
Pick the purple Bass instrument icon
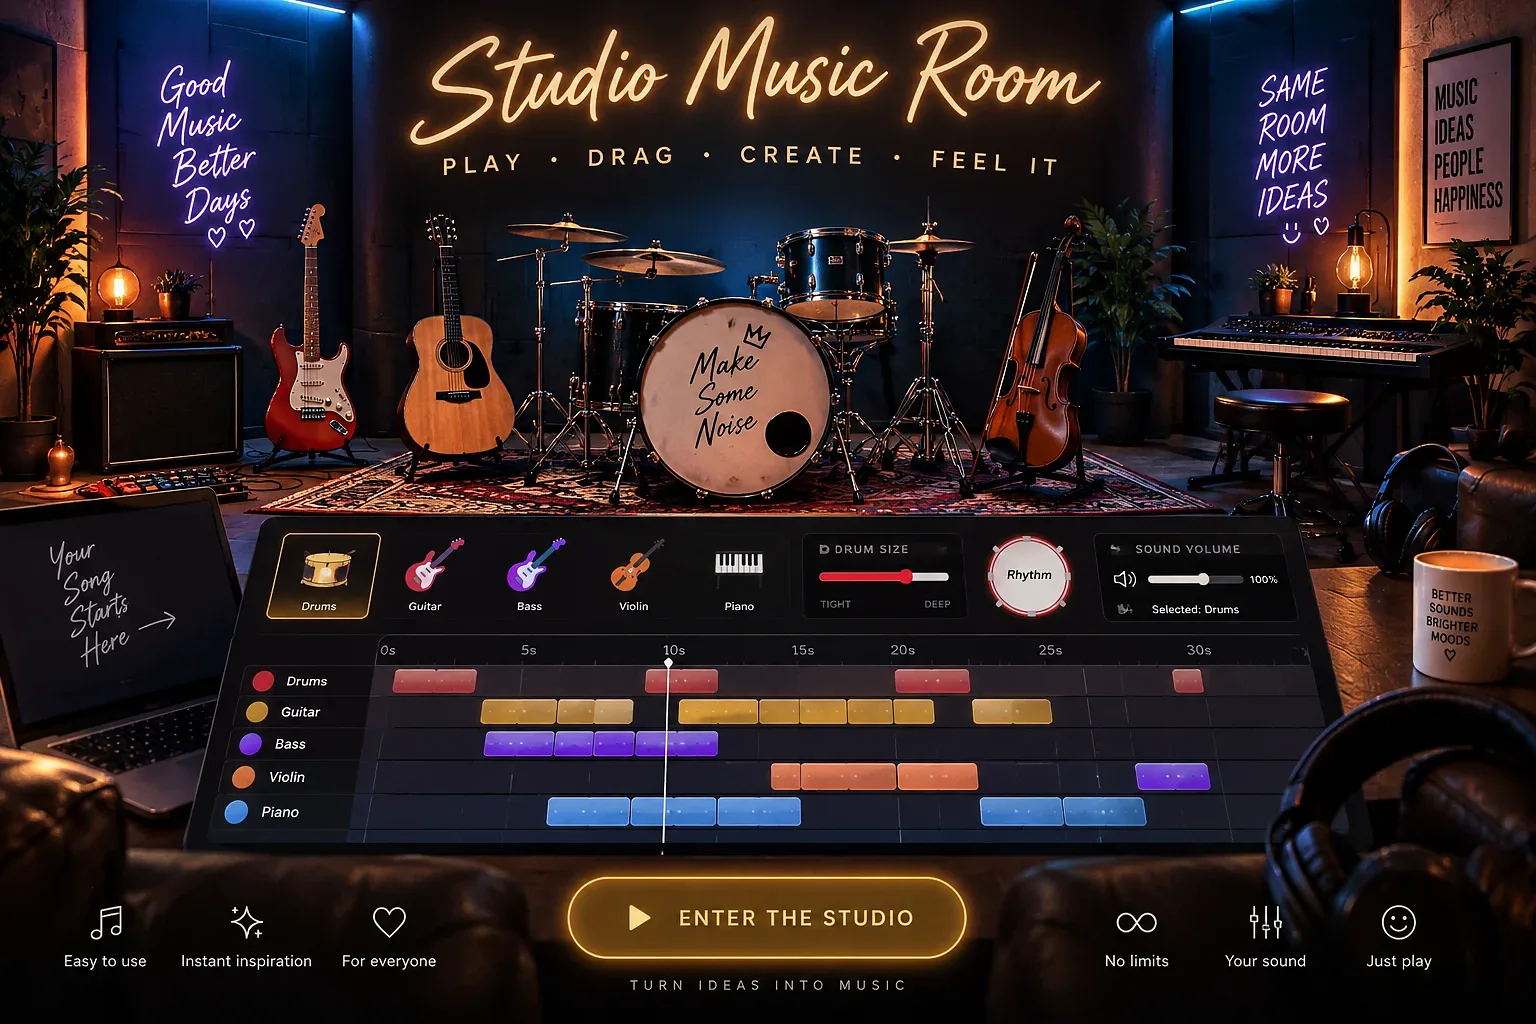click(x=535, y=565)
